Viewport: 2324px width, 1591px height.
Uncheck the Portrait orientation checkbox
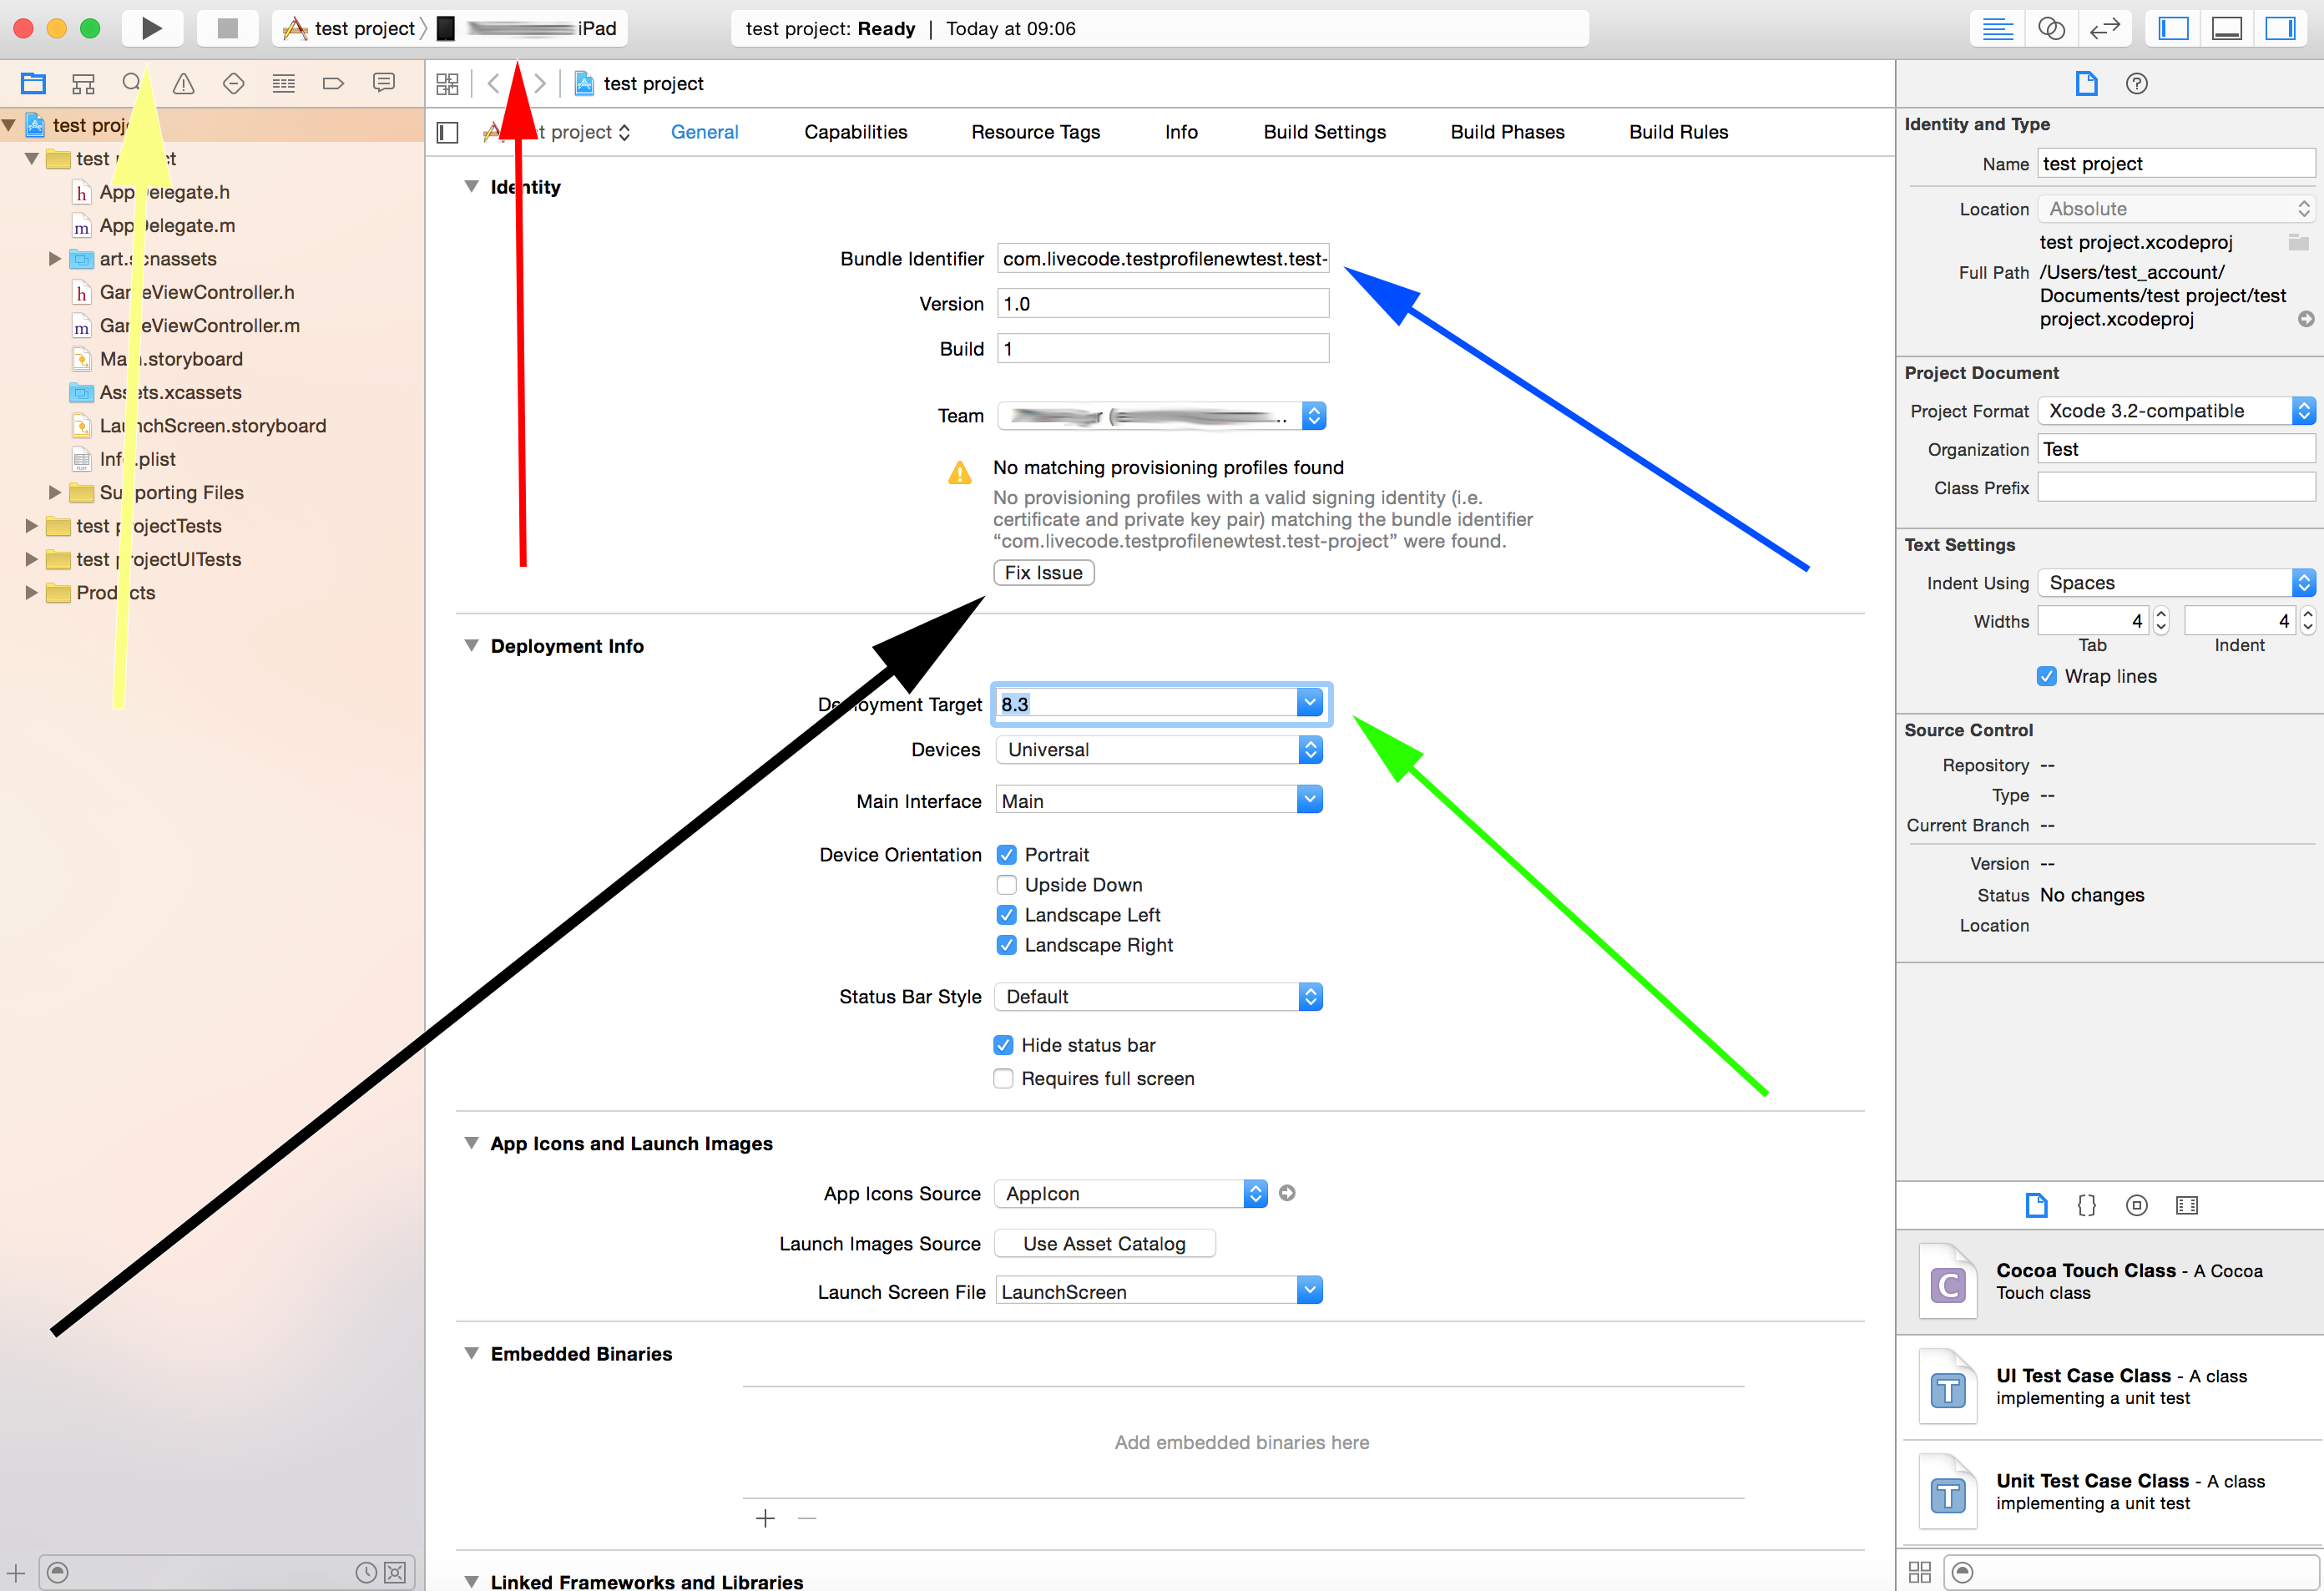[1007, 855]
